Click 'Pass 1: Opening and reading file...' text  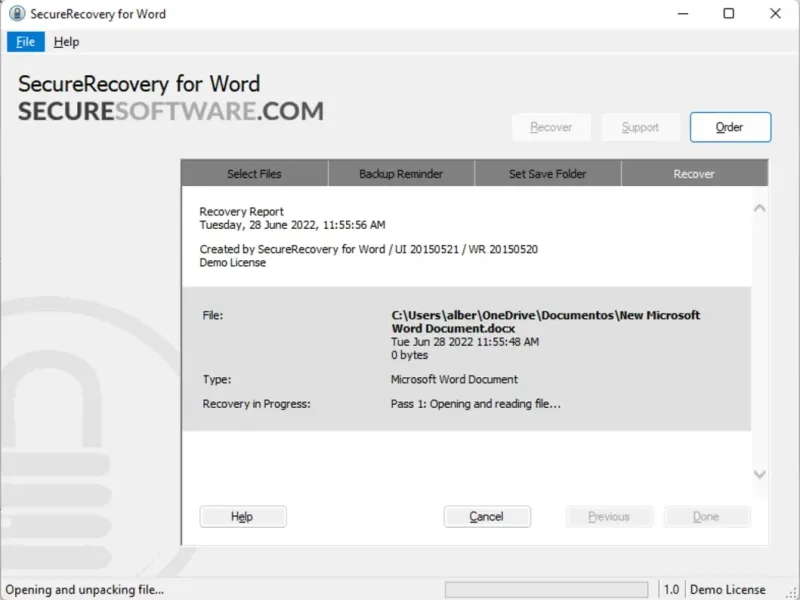point(476,404)
